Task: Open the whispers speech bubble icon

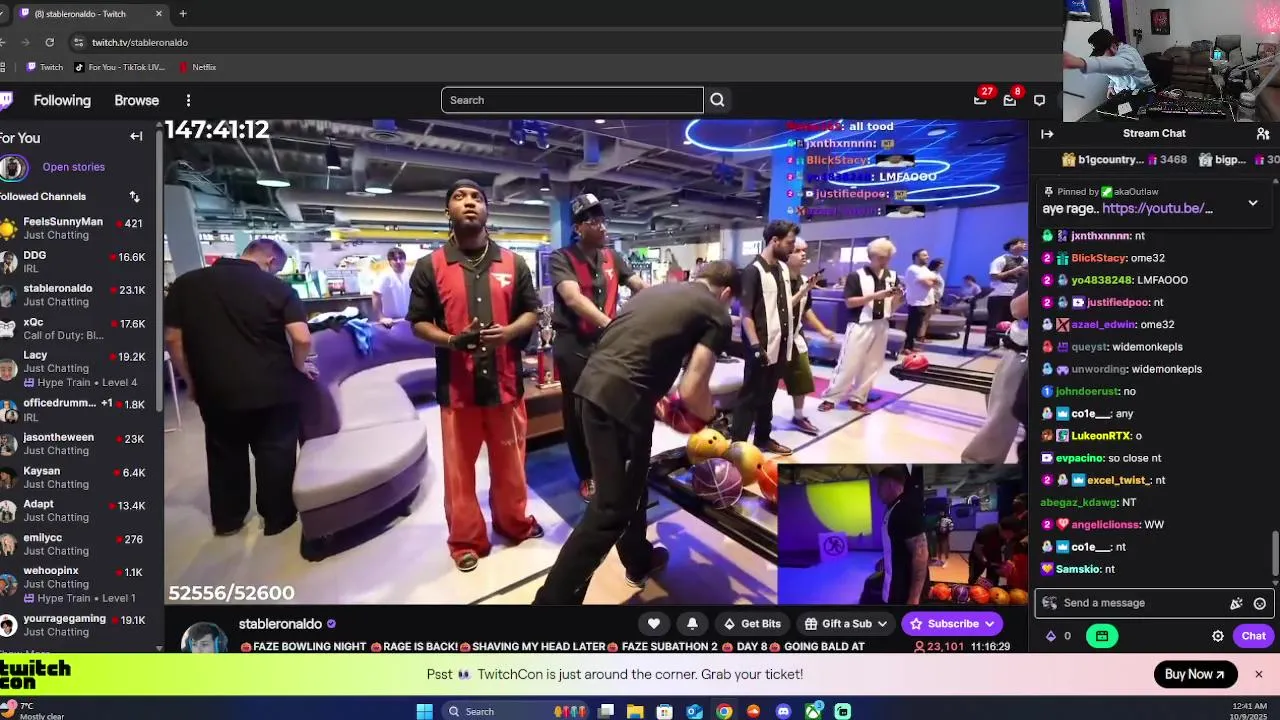Action: coord(1039,100)
